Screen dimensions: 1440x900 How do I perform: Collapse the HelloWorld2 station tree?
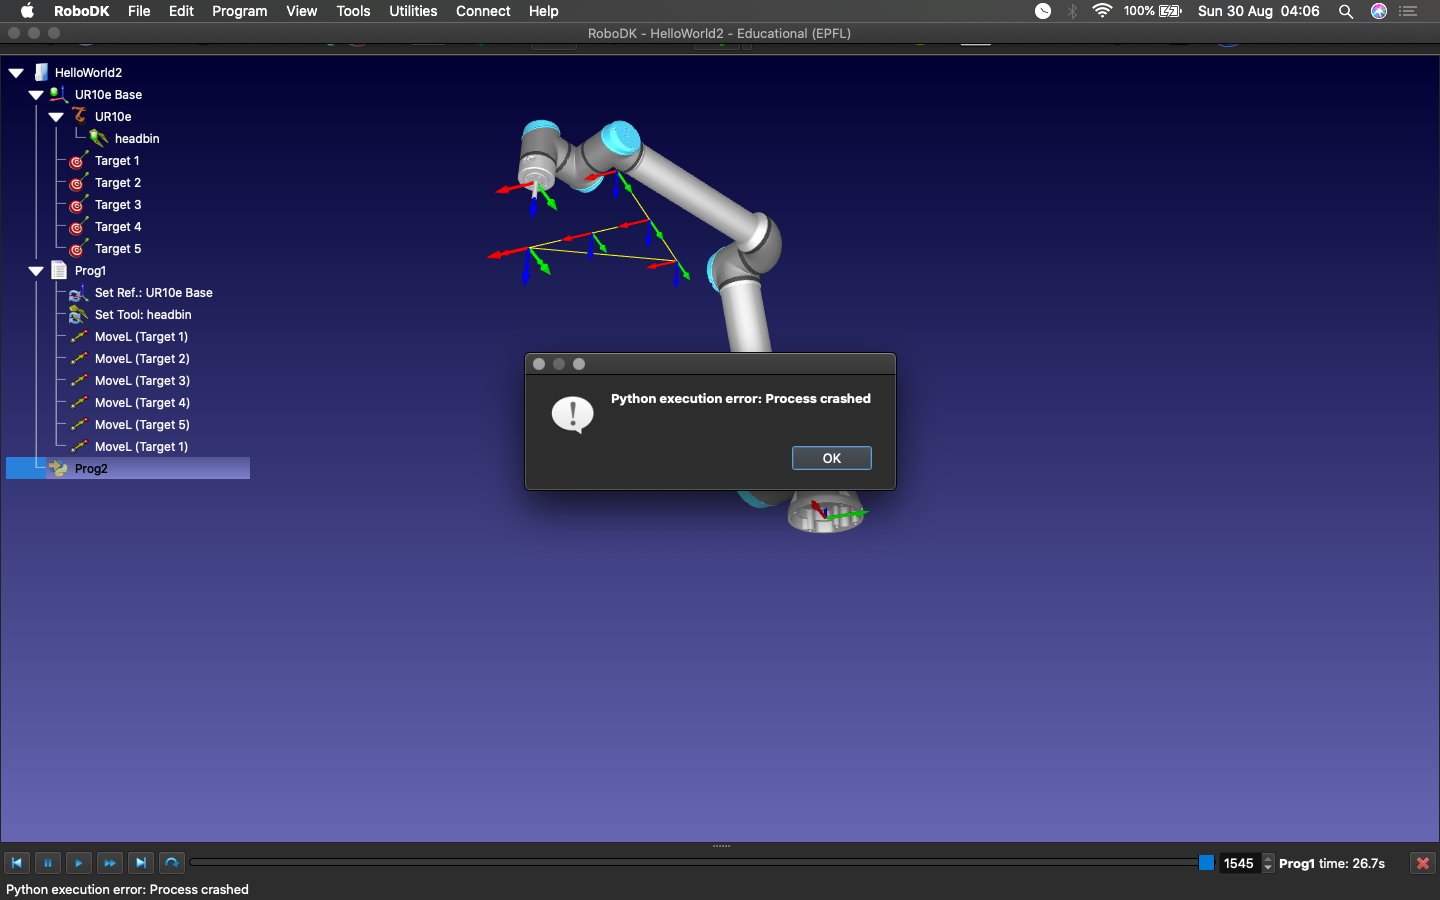point(16,73)
